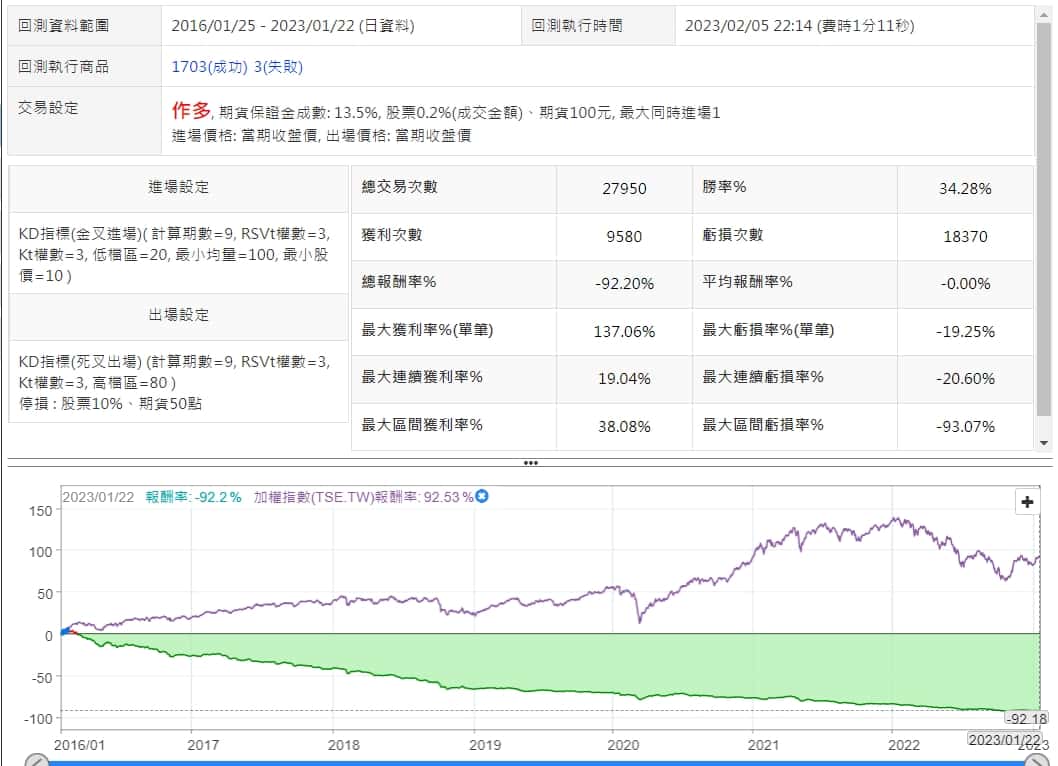This screenshot has height=766, width=1058.
Task: Click the right handle of the date range slider
Action: [x=1036, y=761]
